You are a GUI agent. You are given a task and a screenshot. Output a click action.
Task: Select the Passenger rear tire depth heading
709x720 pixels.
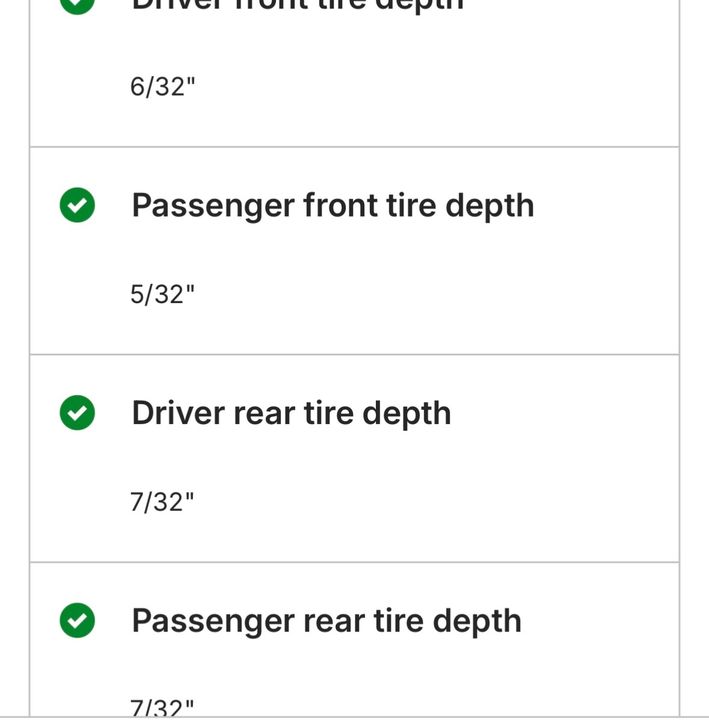[x=326, y=621]
